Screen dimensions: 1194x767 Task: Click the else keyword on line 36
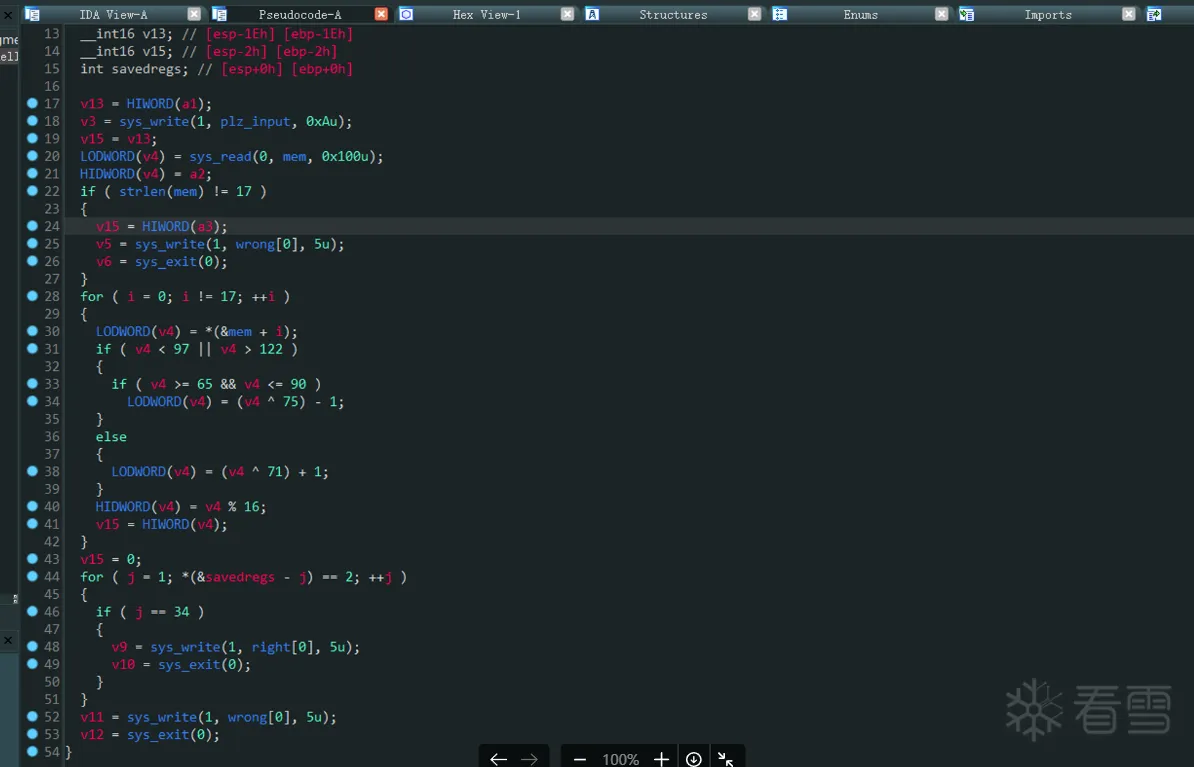click(111, 436)
